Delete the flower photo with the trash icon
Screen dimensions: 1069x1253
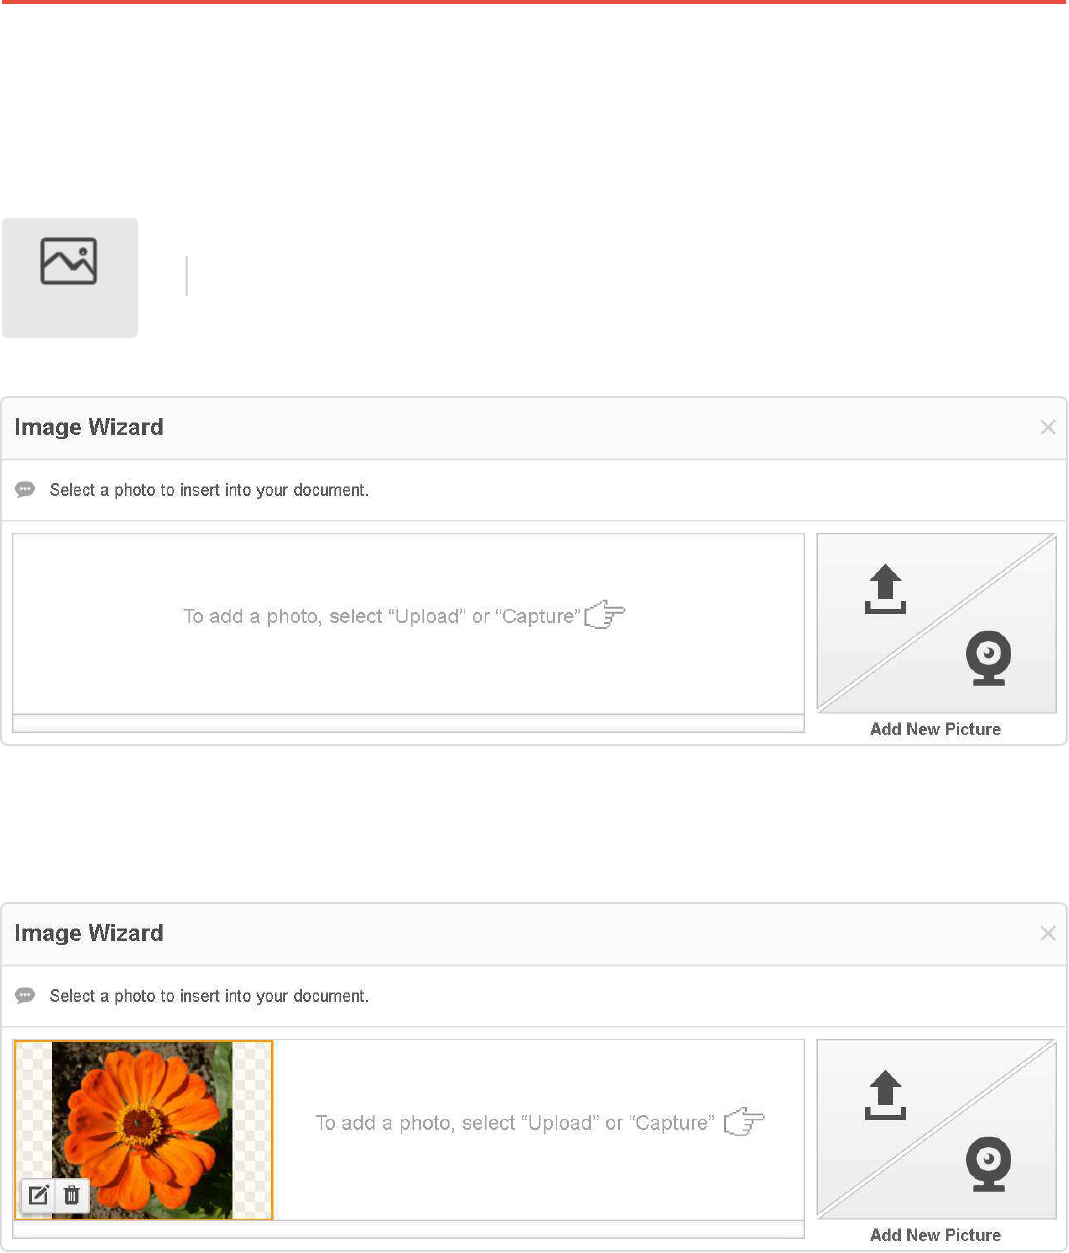coord(72,1194)
